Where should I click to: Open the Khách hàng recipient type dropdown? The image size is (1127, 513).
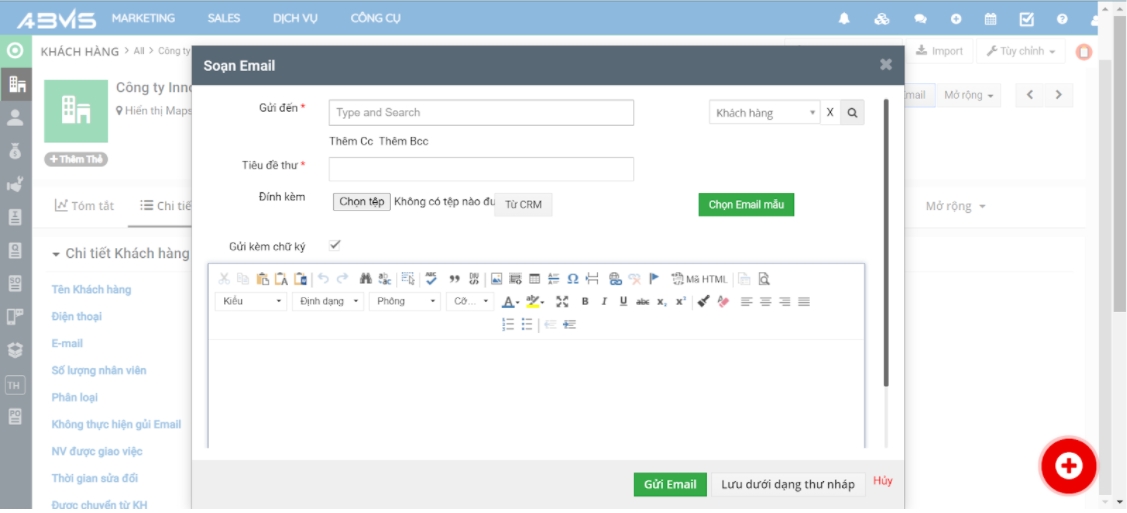point(765,113)
